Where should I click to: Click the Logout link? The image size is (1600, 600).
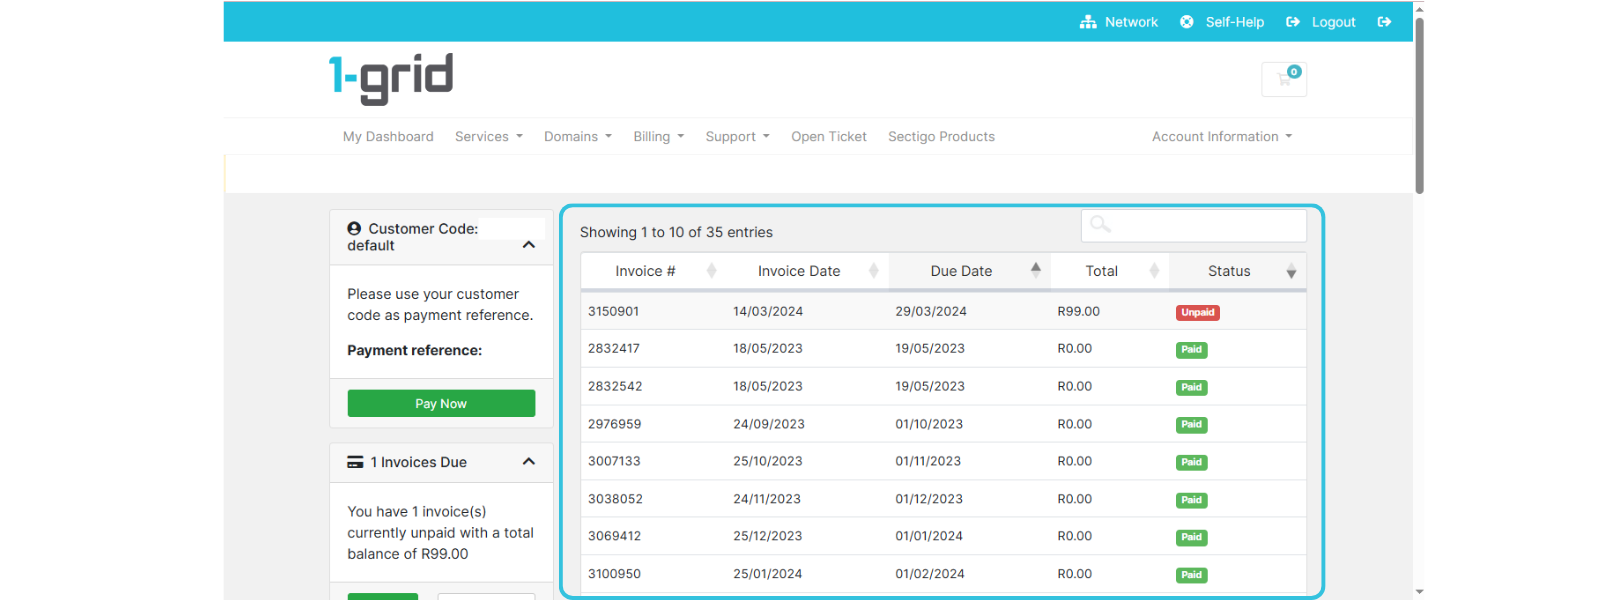tap(1332, 22)
